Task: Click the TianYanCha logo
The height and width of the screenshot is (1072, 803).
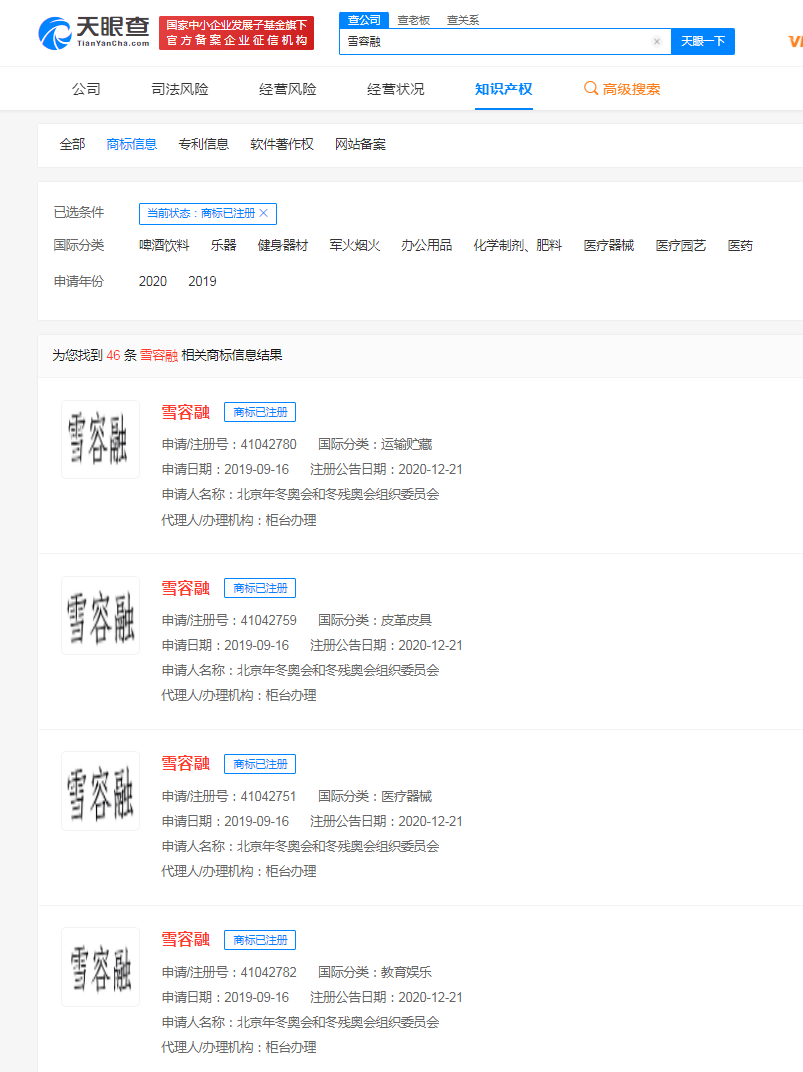Action: click(x=94, y=33)
